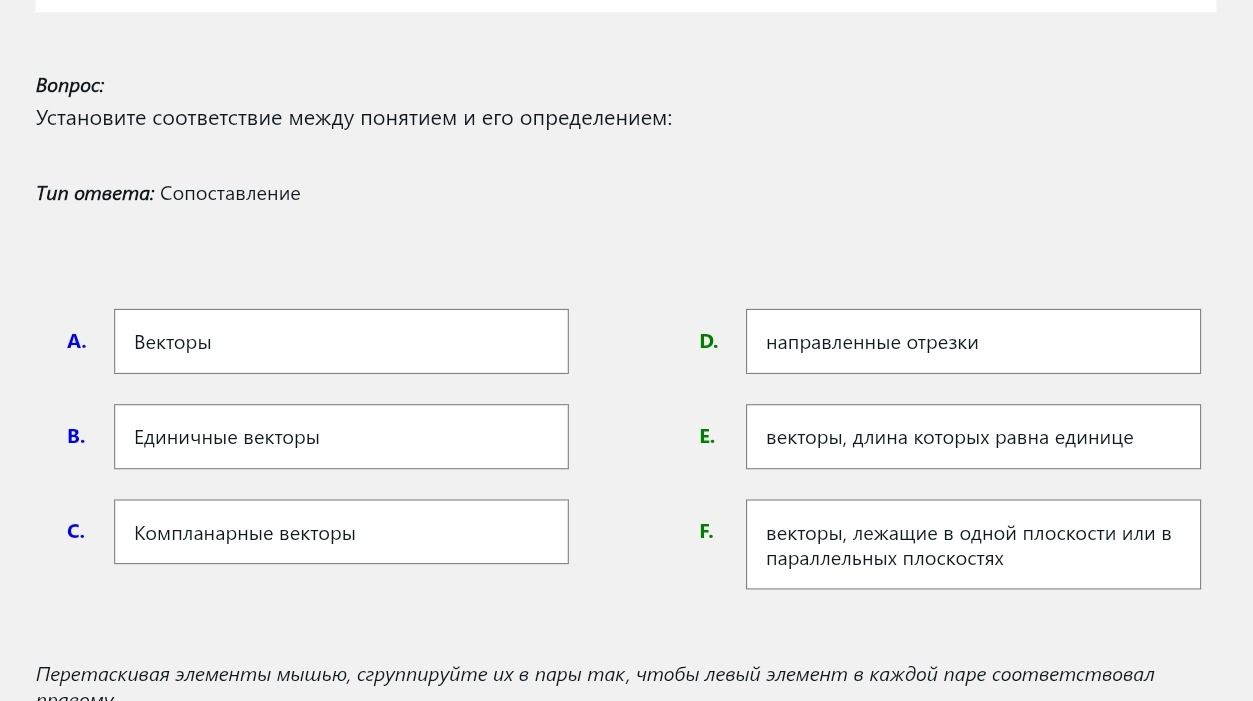Click the blue letter label "C."
Screen dimensions: 1253x701
[76, 532]
